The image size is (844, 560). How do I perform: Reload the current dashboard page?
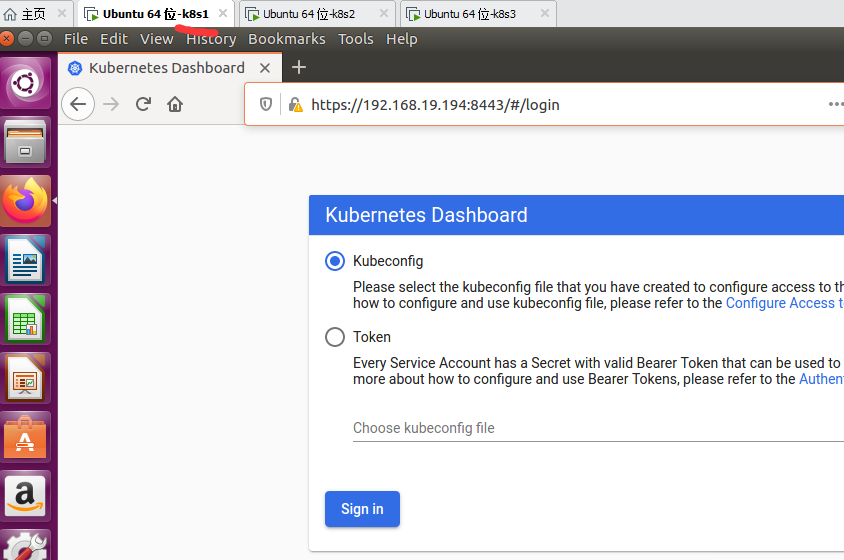[x=143, y=104]
